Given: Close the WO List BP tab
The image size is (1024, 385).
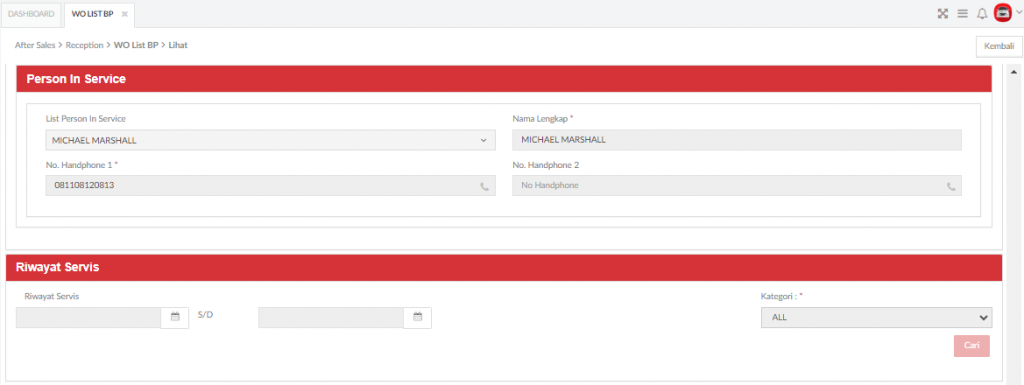Looking at the screenshot, I should [125, 14].
